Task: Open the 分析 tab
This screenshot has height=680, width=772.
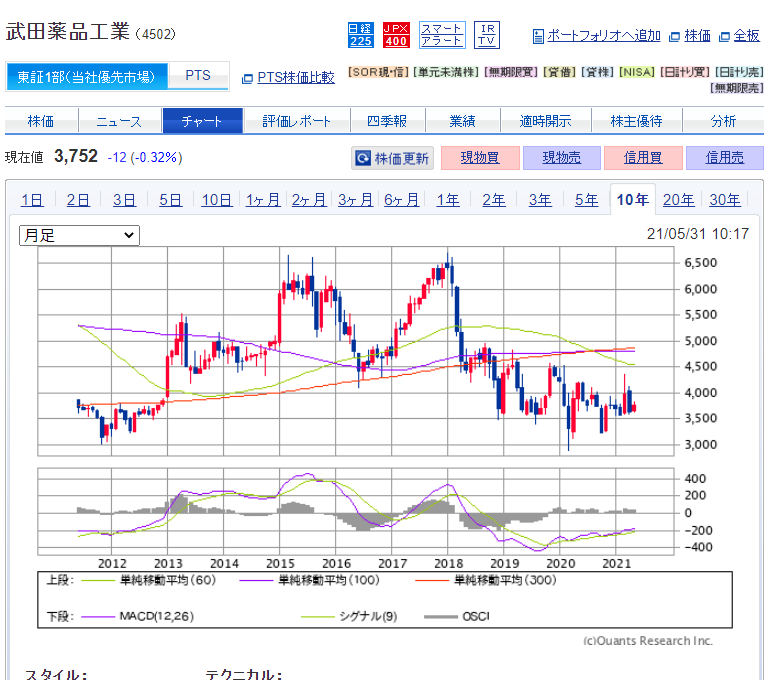Action: [723, 121]
